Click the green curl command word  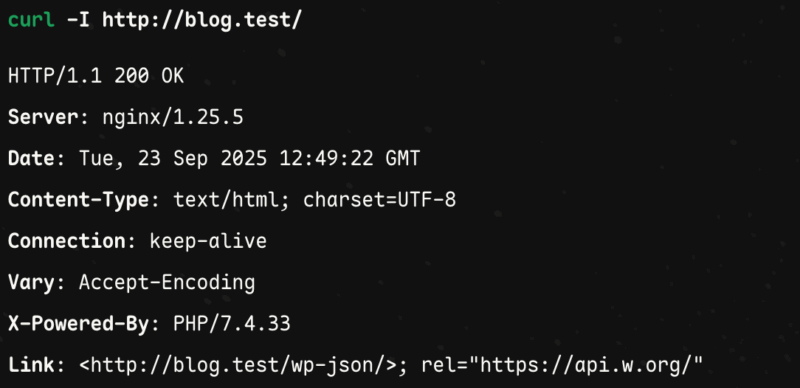(31, 20)
